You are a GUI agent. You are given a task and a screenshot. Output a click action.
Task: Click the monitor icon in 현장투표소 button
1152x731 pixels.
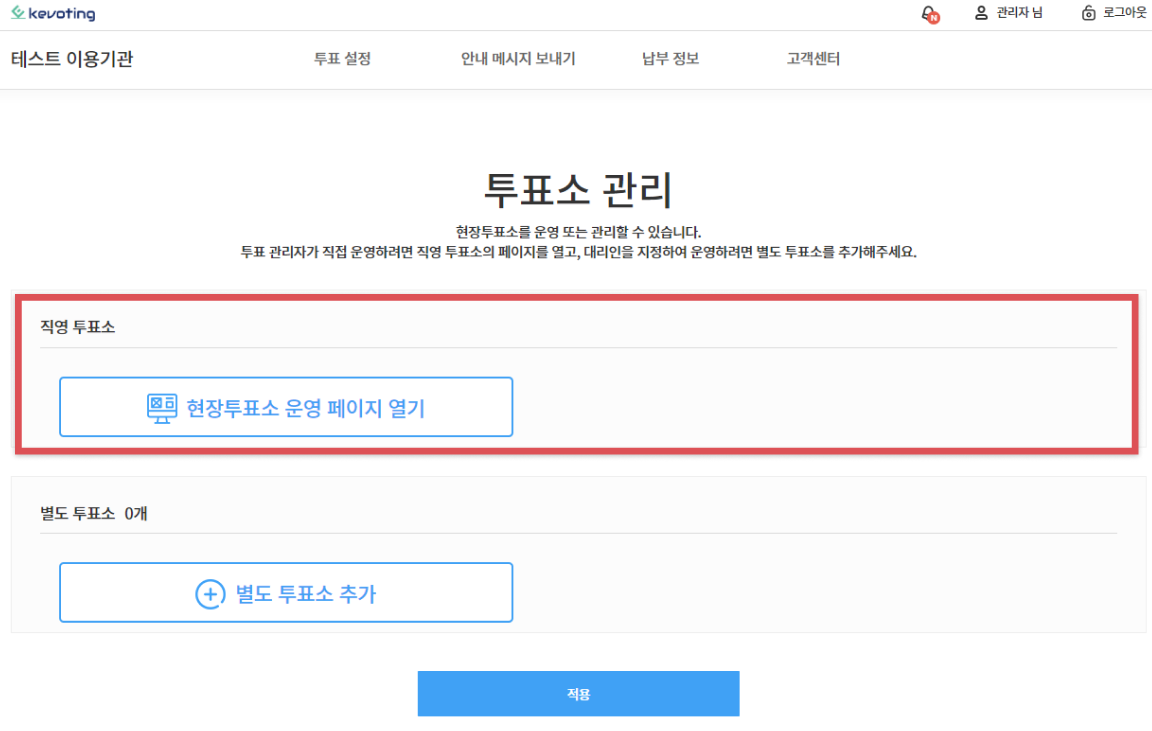coord(162,407)
